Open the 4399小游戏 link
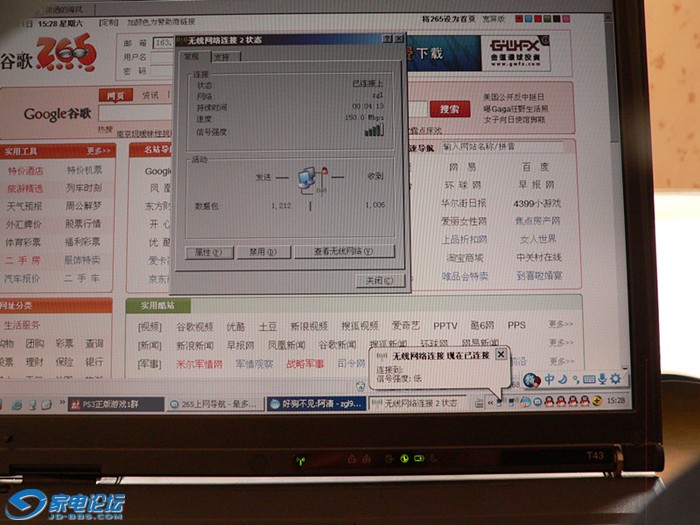 pos(537,204)
